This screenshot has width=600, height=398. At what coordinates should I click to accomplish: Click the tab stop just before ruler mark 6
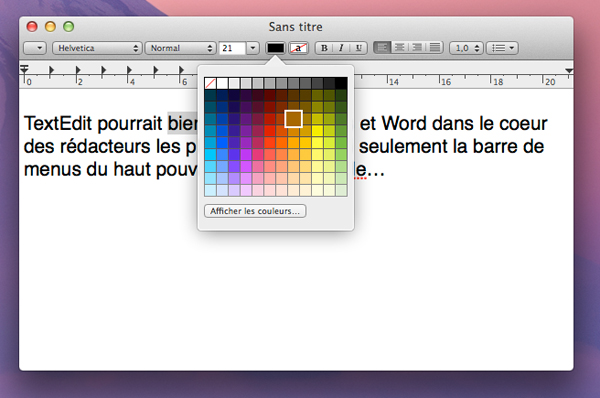[x=181, y=70]
